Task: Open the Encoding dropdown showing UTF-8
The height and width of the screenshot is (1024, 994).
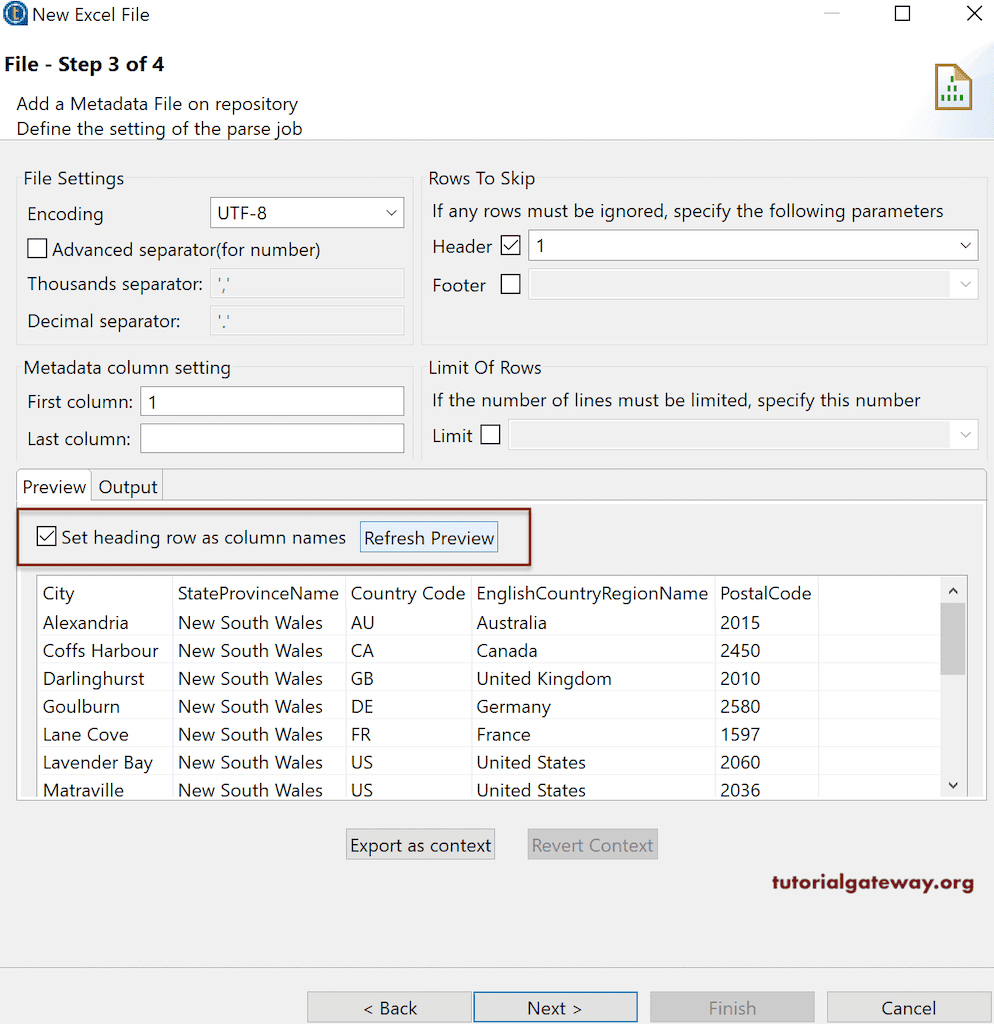Action: pyautogui.click(x=392, y=212)
